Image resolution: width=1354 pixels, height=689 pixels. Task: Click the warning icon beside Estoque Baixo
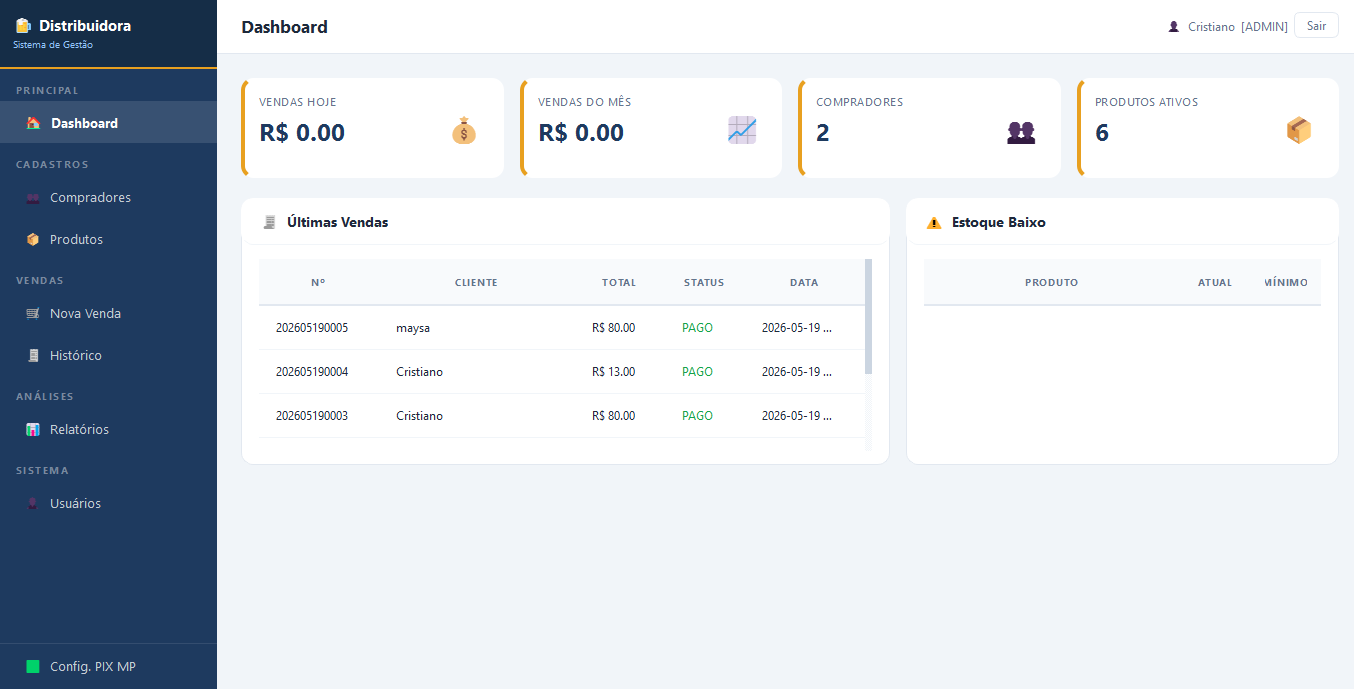[x=934, y=223]
